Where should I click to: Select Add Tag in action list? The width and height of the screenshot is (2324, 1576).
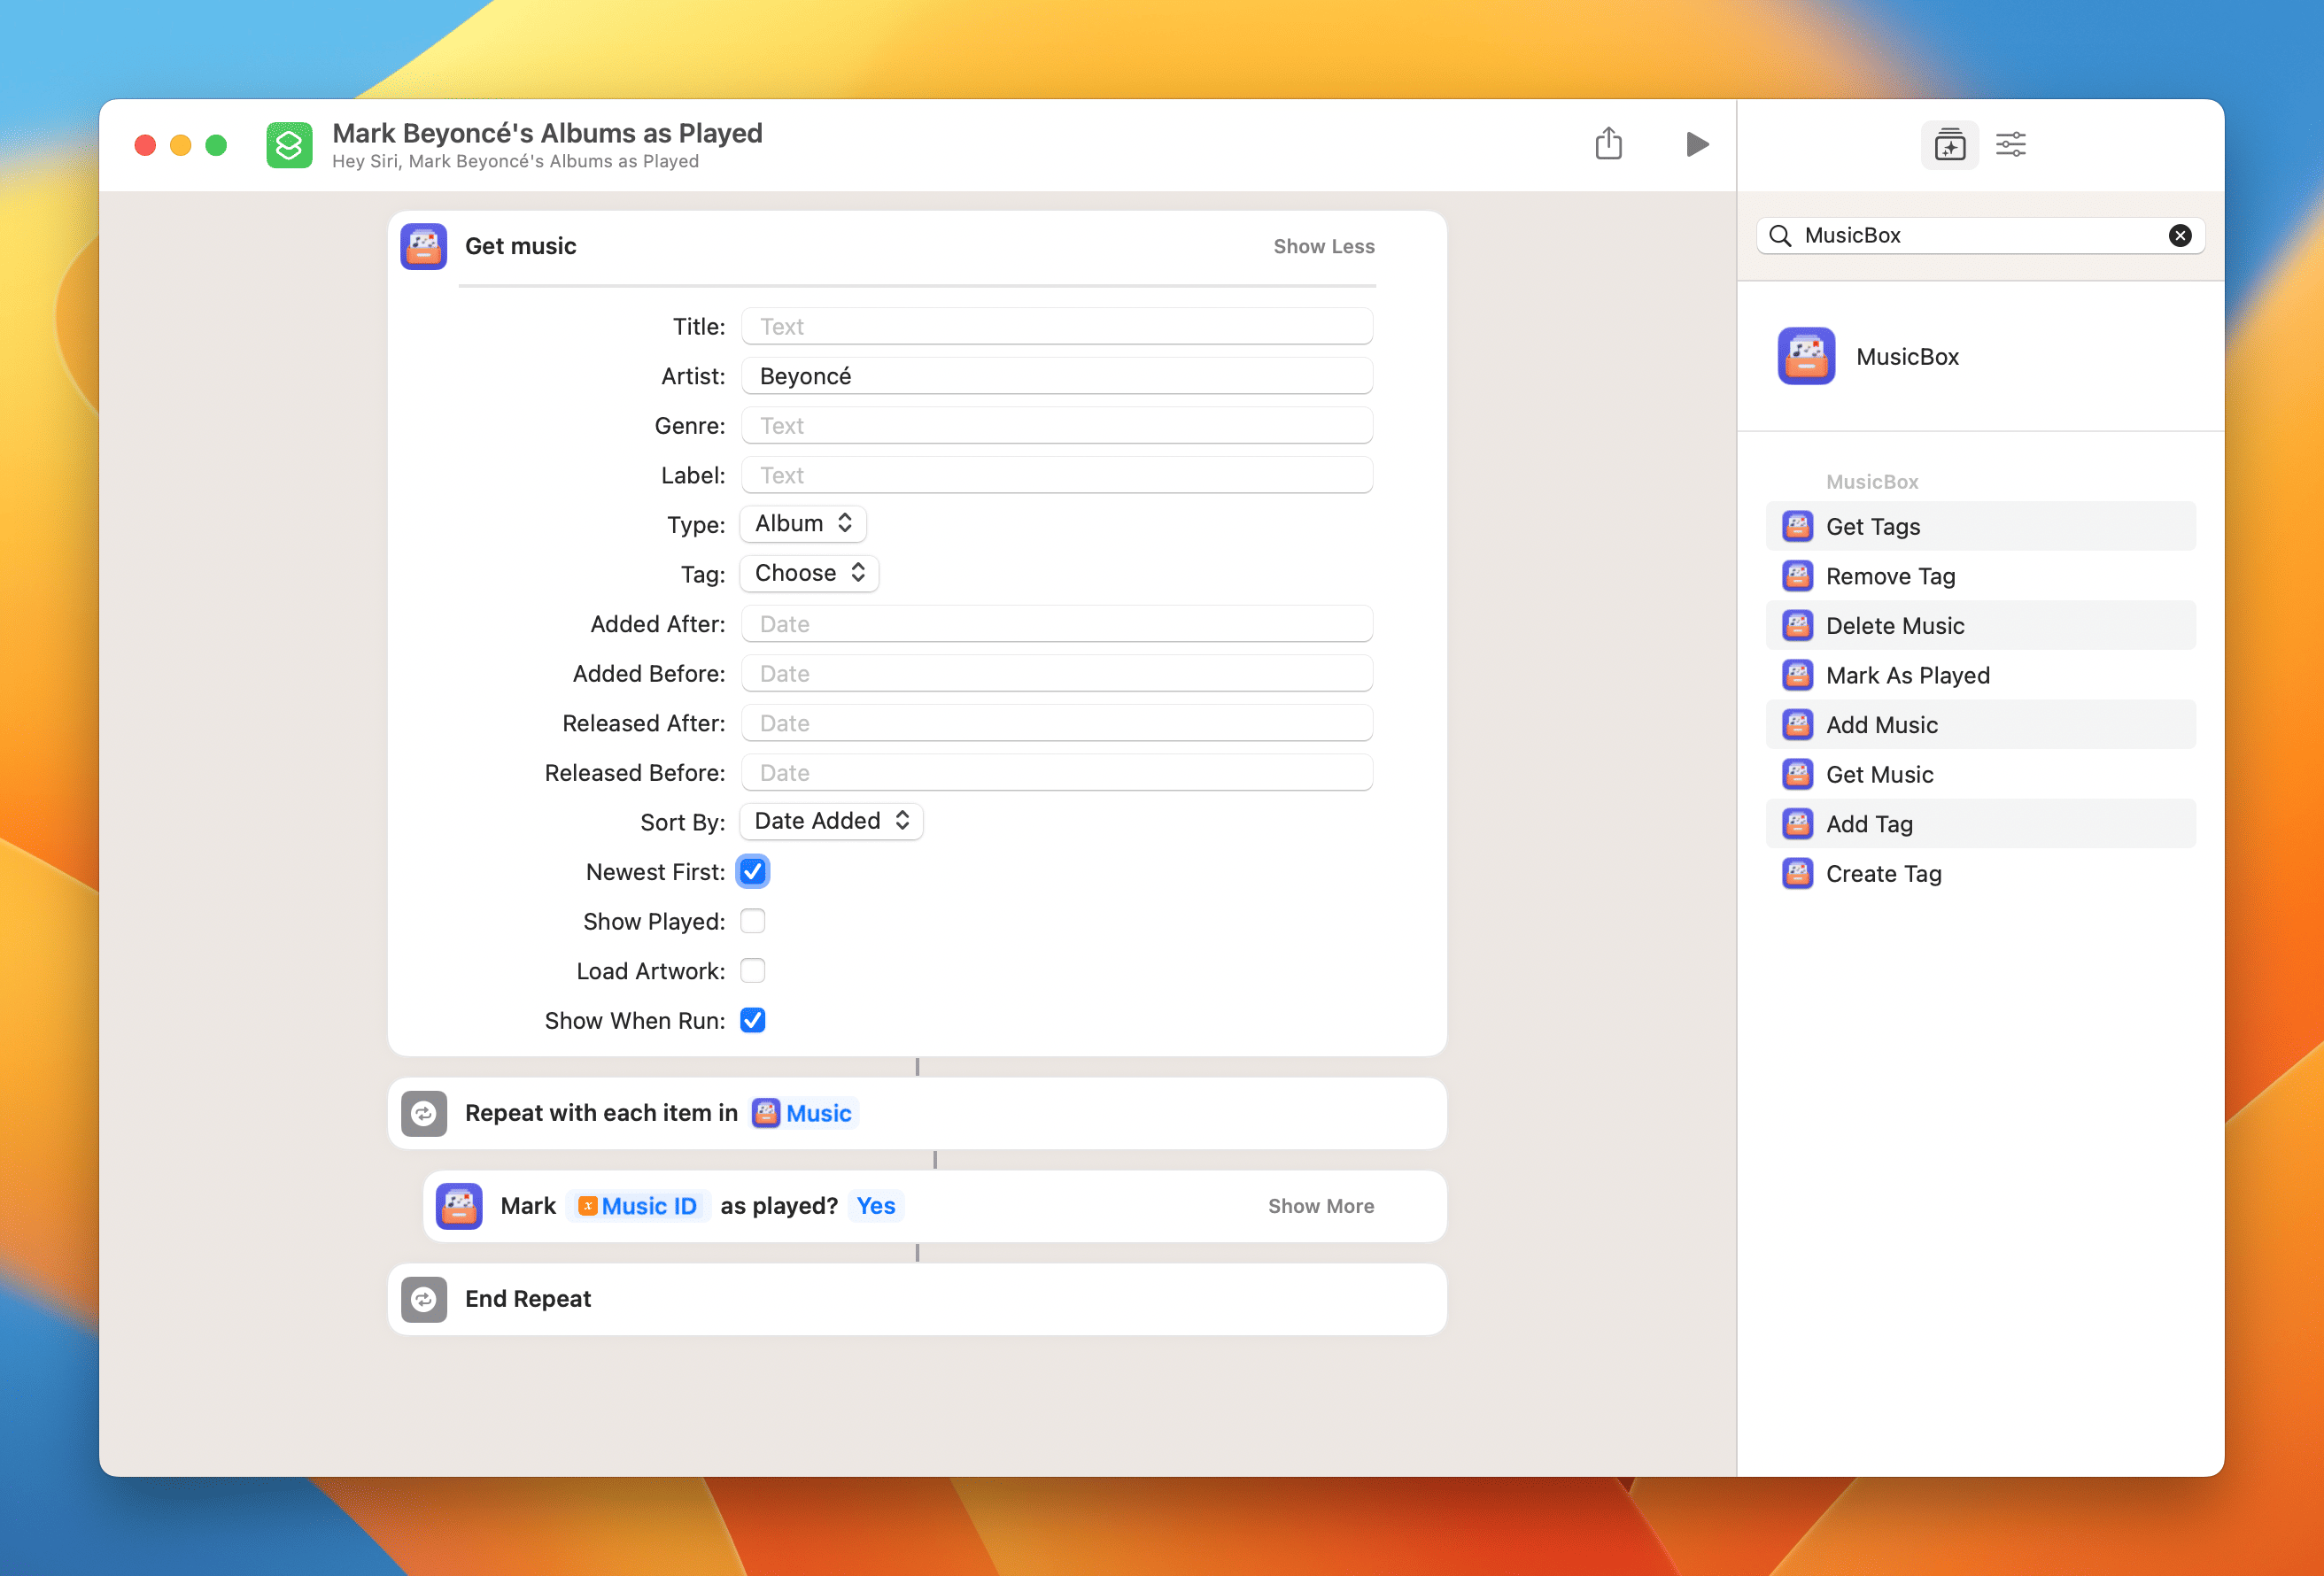pyautogui.click(x=1981, y=824)
